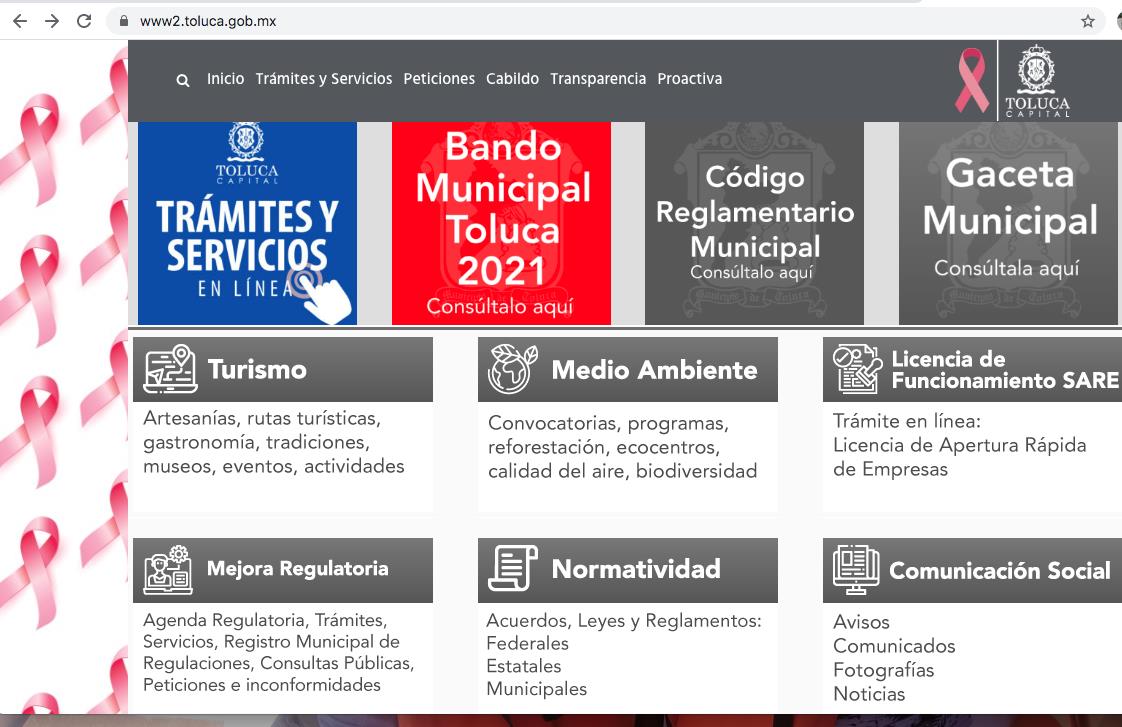Click the browser forward arrow
Screen dimensions: 1122x727
[52, 21]
